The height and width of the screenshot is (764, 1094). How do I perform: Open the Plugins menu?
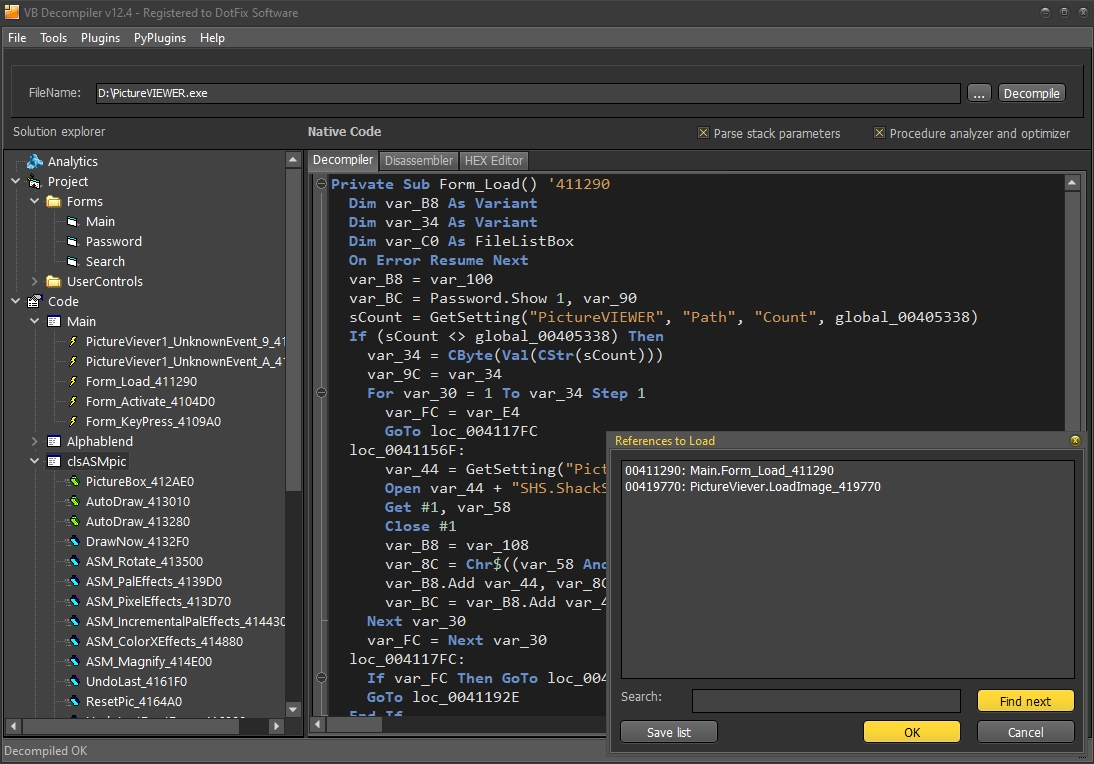100,38
